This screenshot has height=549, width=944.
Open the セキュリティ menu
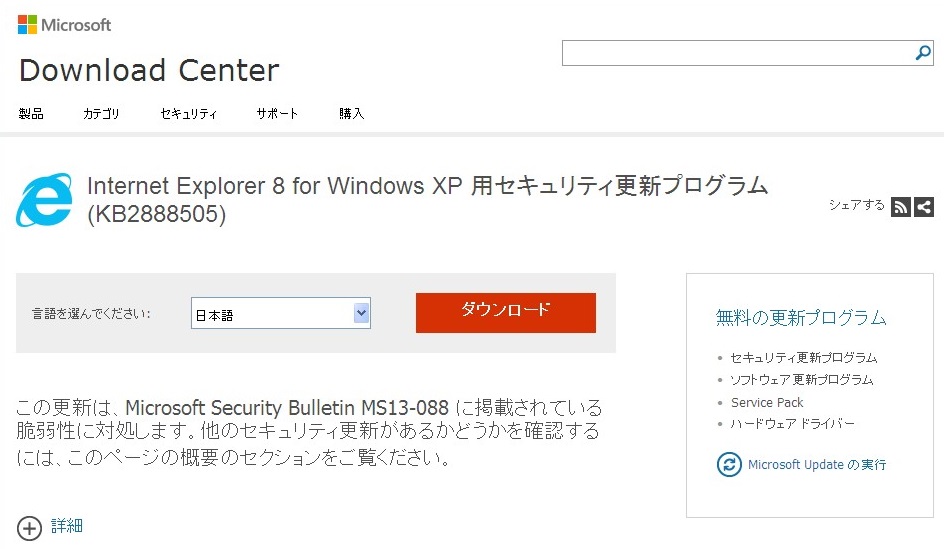(188, 114)
